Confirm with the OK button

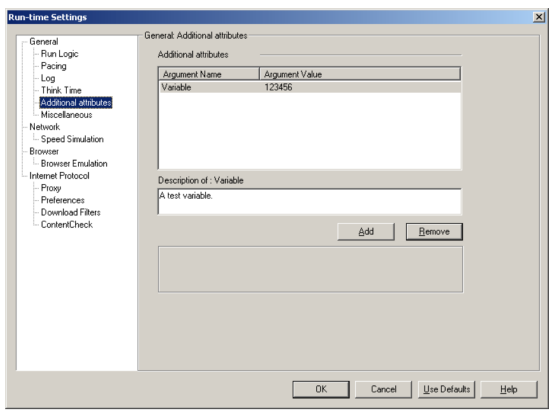pos(321,389)
